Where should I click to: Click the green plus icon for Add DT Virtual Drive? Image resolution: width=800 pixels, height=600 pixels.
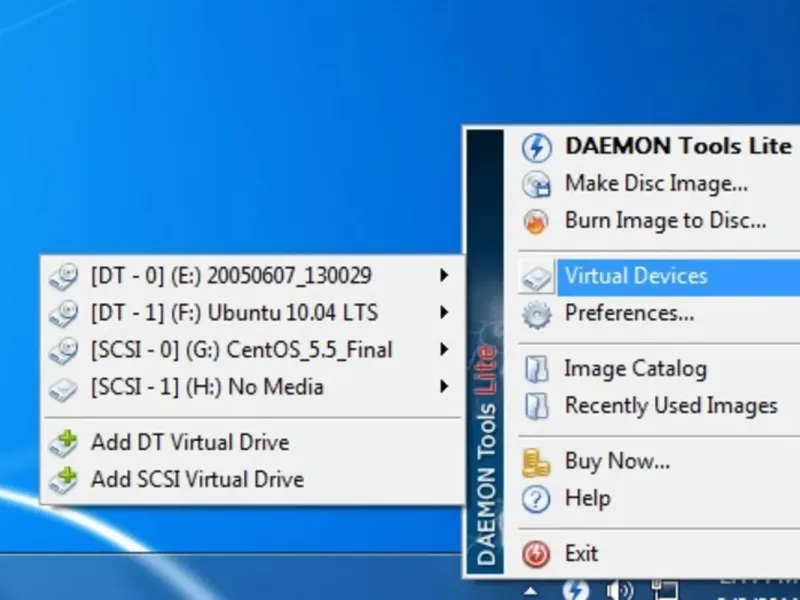click(x=64, y=443)
